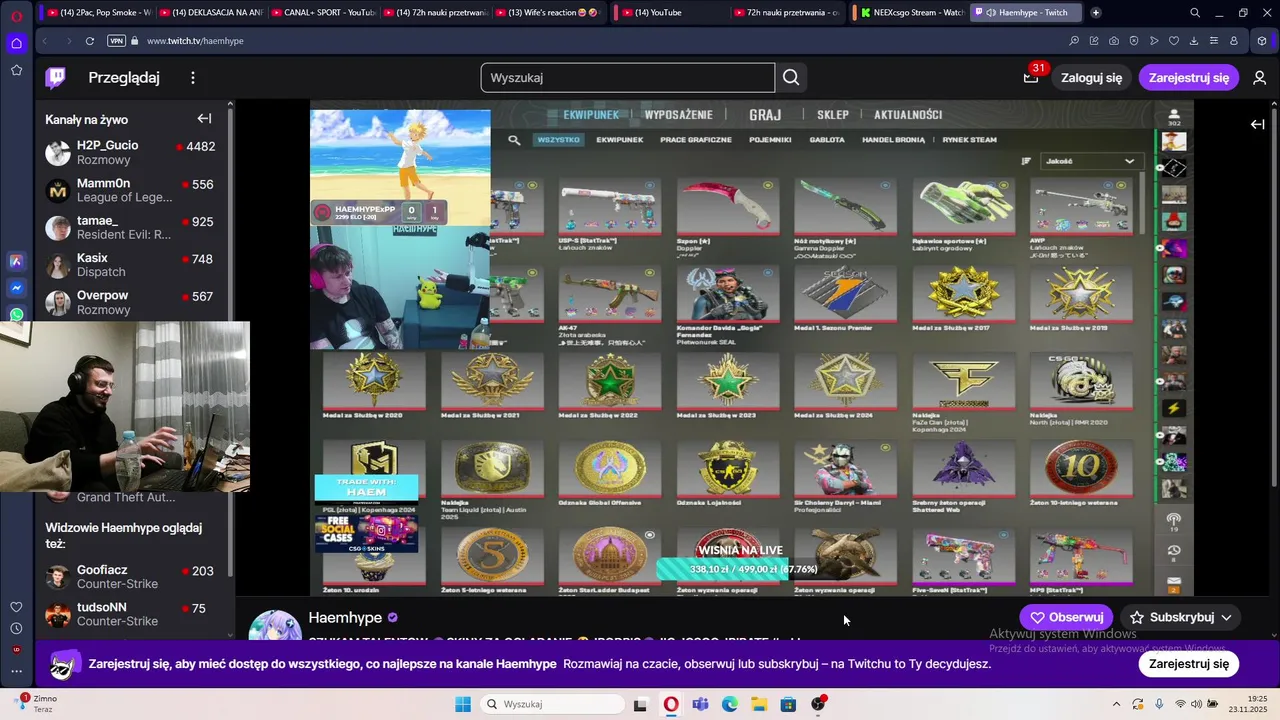
Task: Open the Twitch home logo
Action: [x=56, y=77]
